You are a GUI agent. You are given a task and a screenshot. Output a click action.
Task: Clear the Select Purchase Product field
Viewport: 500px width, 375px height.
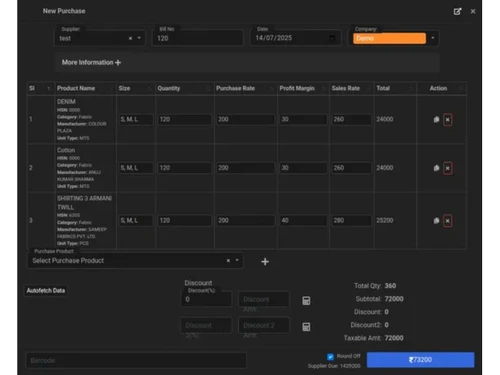coord(228,261)
